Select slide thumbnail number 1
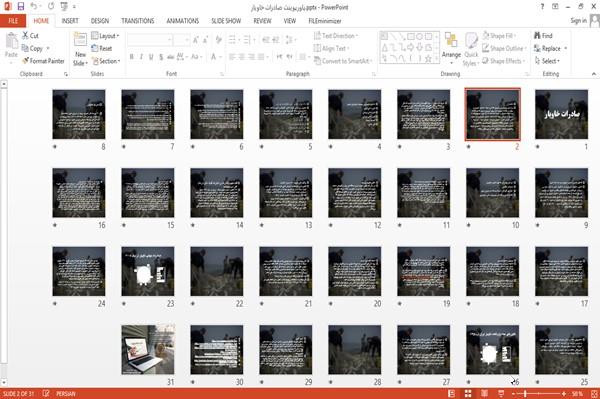 (561, 114)
